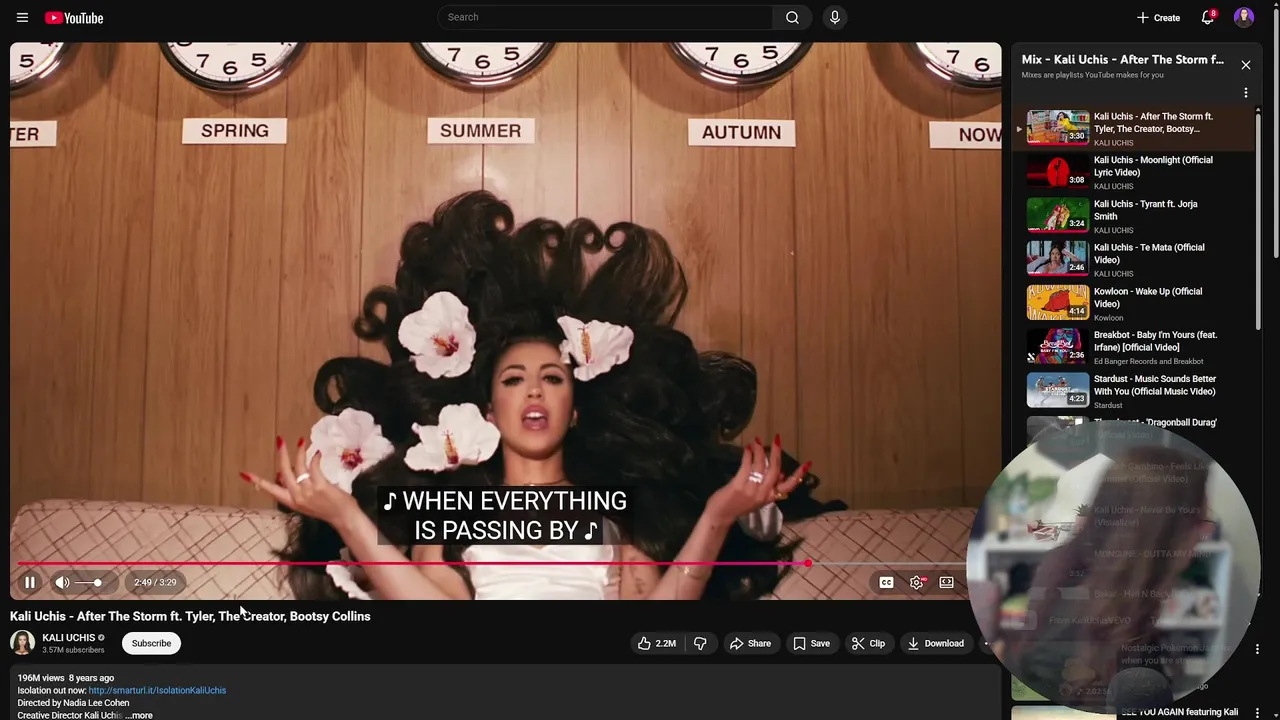Viewport: 1280px width, 720px height.
Task: Subscribe to KALI UCHIS
Action: pyautogui.click(x=151, y=643)
